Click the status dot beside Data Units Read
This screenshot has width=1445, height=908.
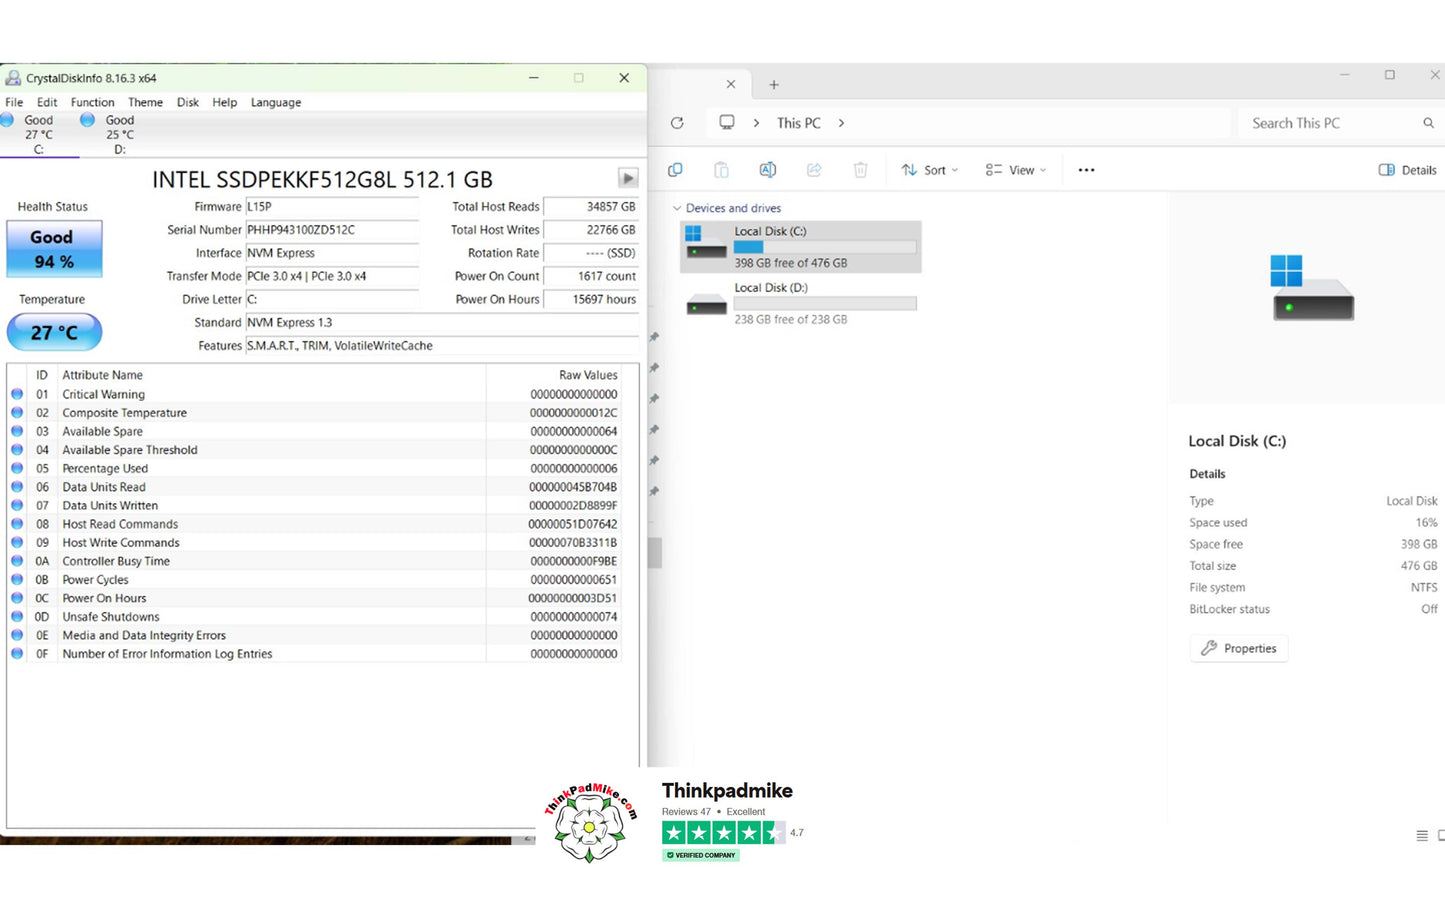click(x=17, y=487)
